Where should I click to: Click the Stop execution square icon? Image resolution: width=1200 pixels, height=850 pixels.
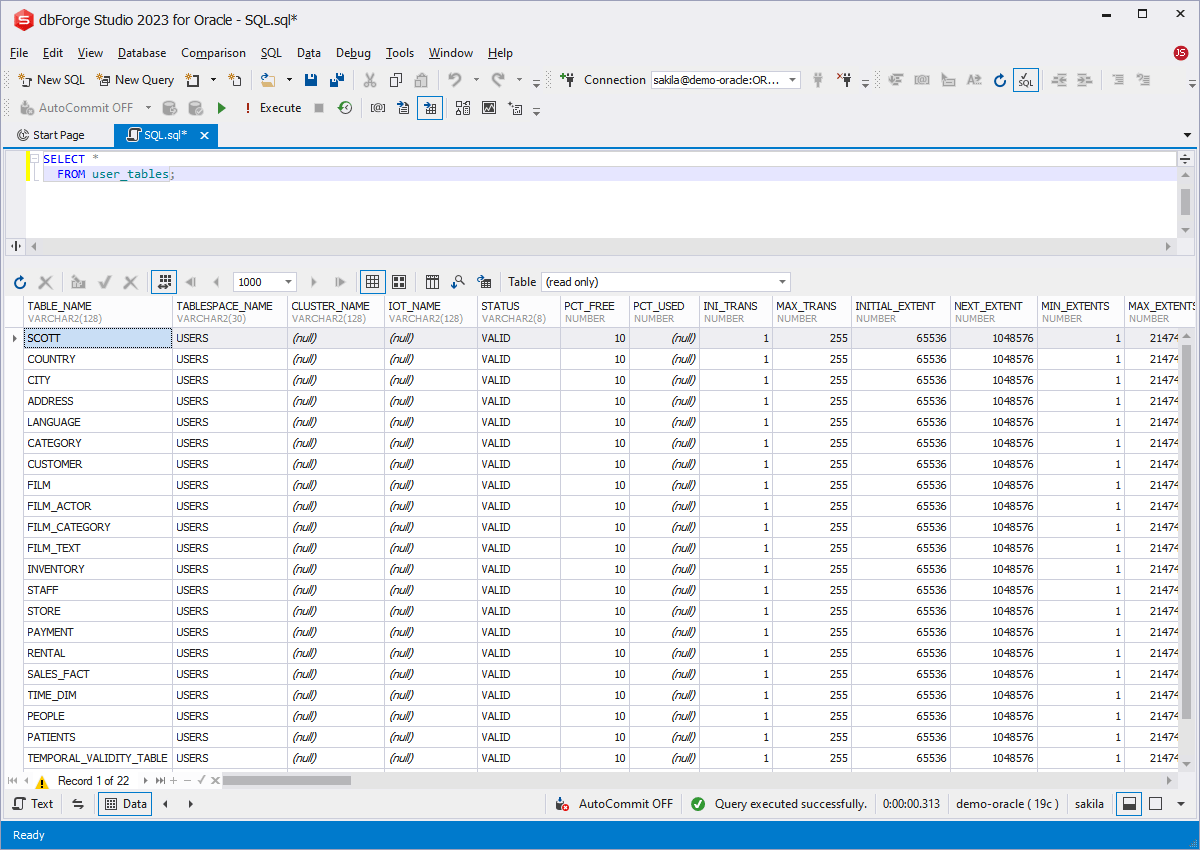click(319, 108)
